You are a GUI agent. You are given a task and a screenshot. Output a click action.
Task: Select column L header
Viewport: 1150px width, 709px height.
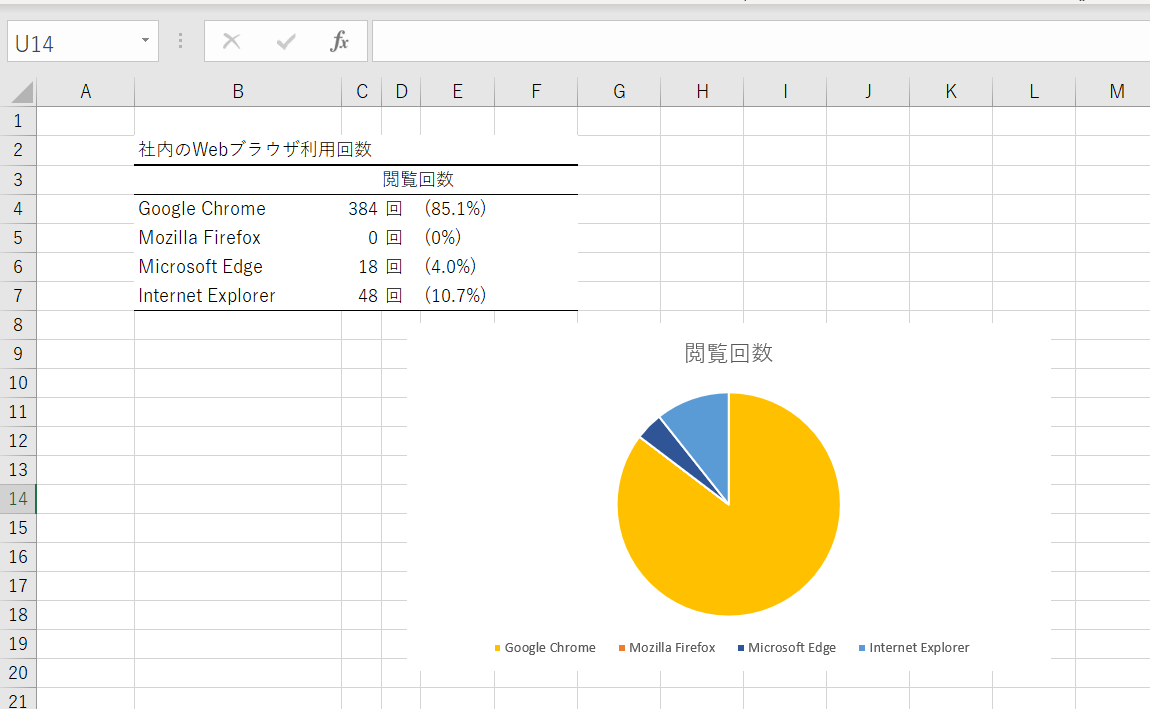point(1033,92)
